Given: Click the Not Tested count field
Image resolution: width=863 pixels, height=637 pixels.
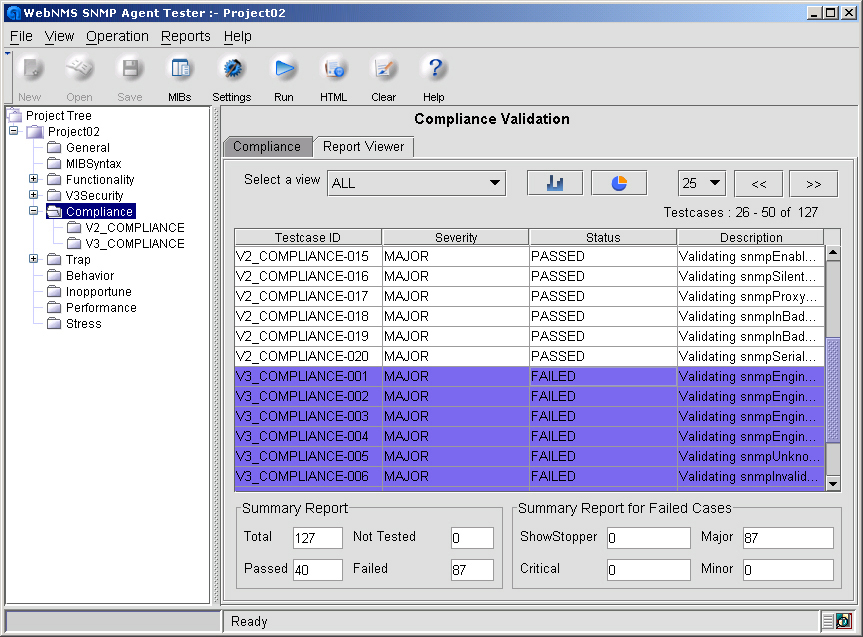Looking at the screenshot, I should pyautogui.click(x=472, y=538).
